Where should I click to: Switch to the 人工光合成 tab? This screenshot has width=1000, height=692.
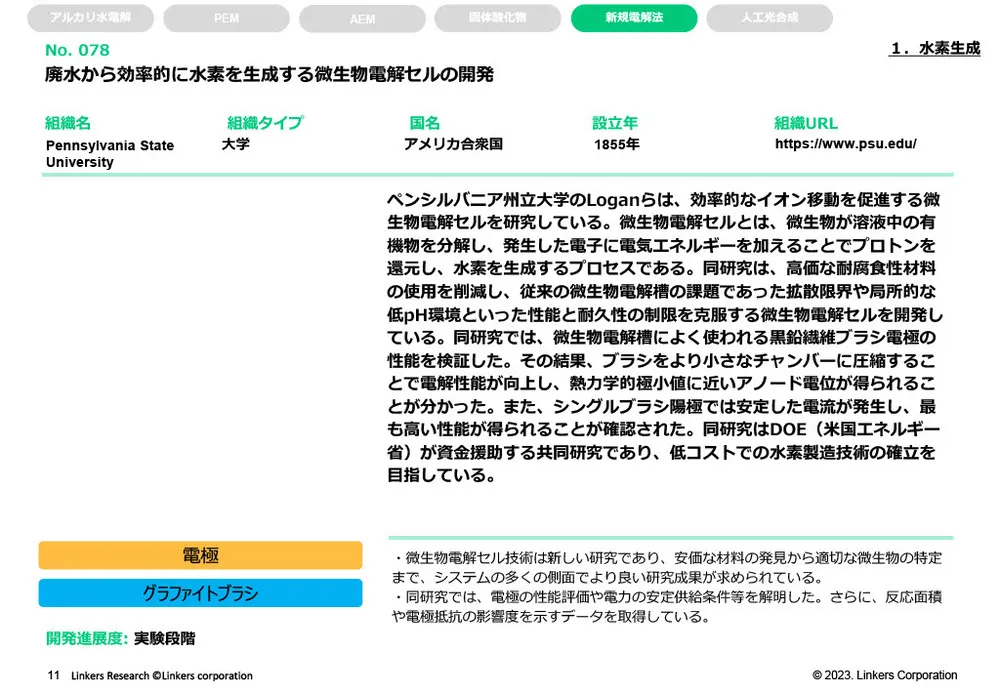coord(770,18)
